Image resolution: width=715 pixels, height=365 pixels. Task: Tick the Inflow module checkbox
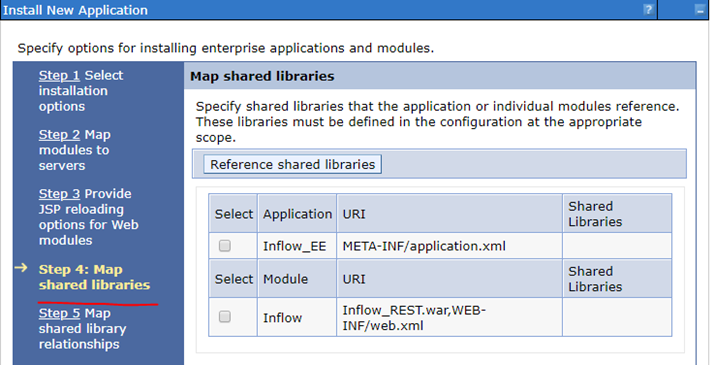coord(224,317)
